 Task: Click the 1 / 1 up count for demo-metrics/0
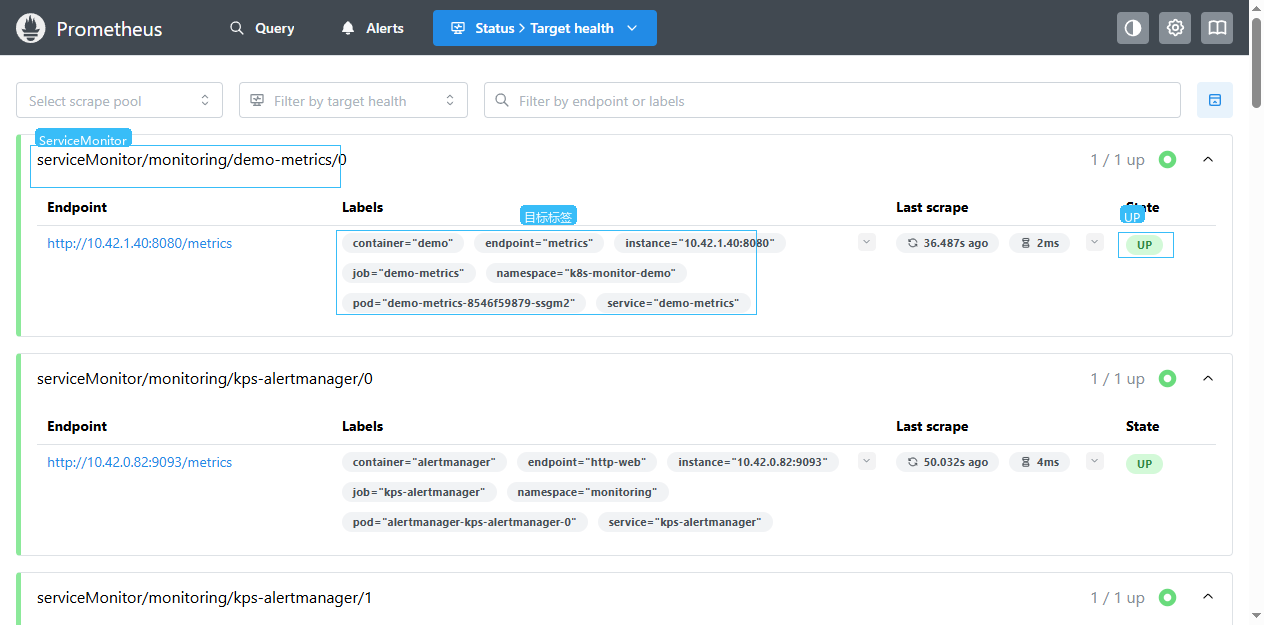(x=1117, y=160)
